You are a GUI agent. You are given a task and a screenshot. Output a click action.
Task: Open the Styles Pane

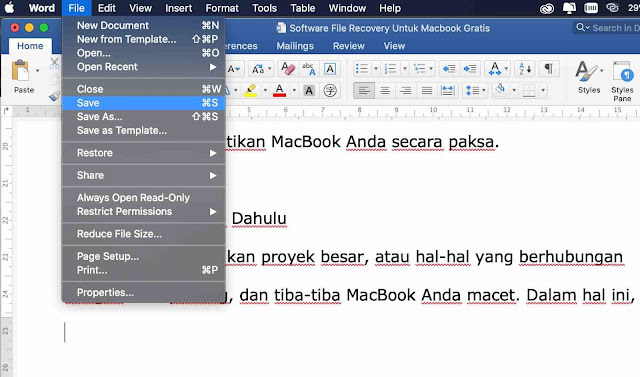tap(622, 81)
